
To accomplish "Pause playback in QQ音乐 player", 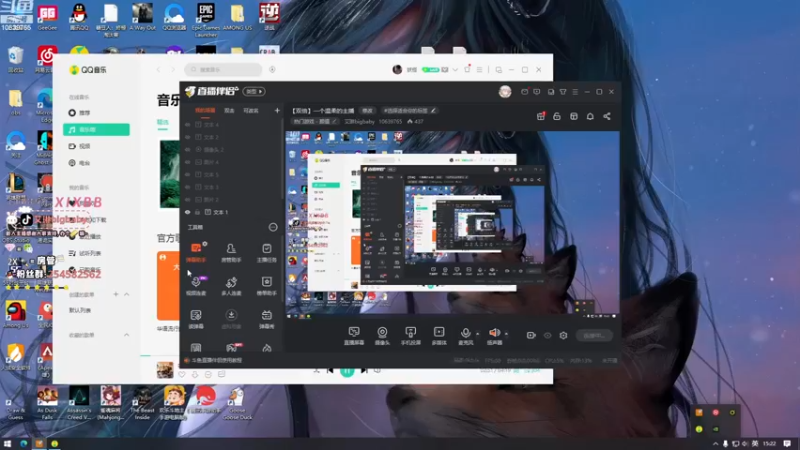I will click(x=347, y=371).
